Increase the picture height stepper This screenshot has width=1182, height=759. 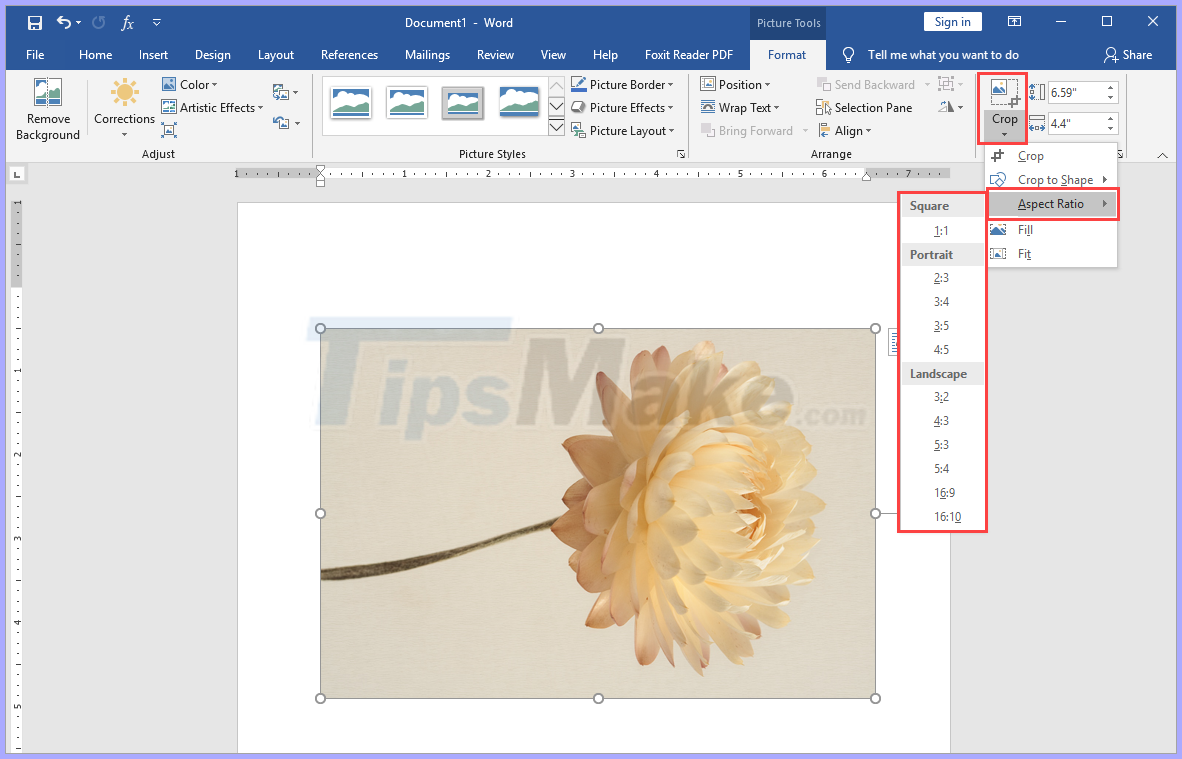pyautogui.click(x=1110, y=85)
